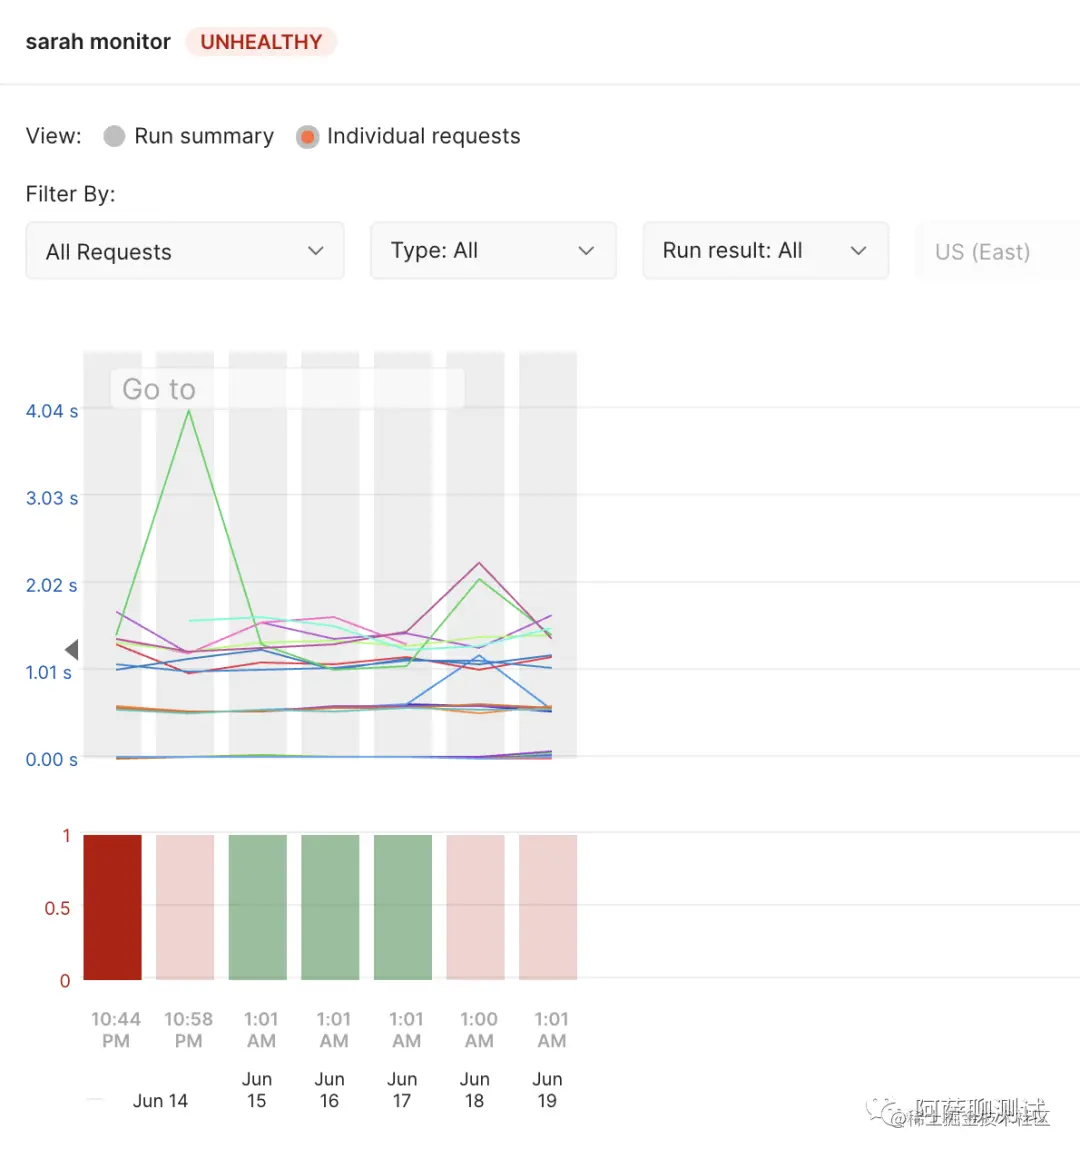Open the Type: All dropdown

tap(493, 251)
